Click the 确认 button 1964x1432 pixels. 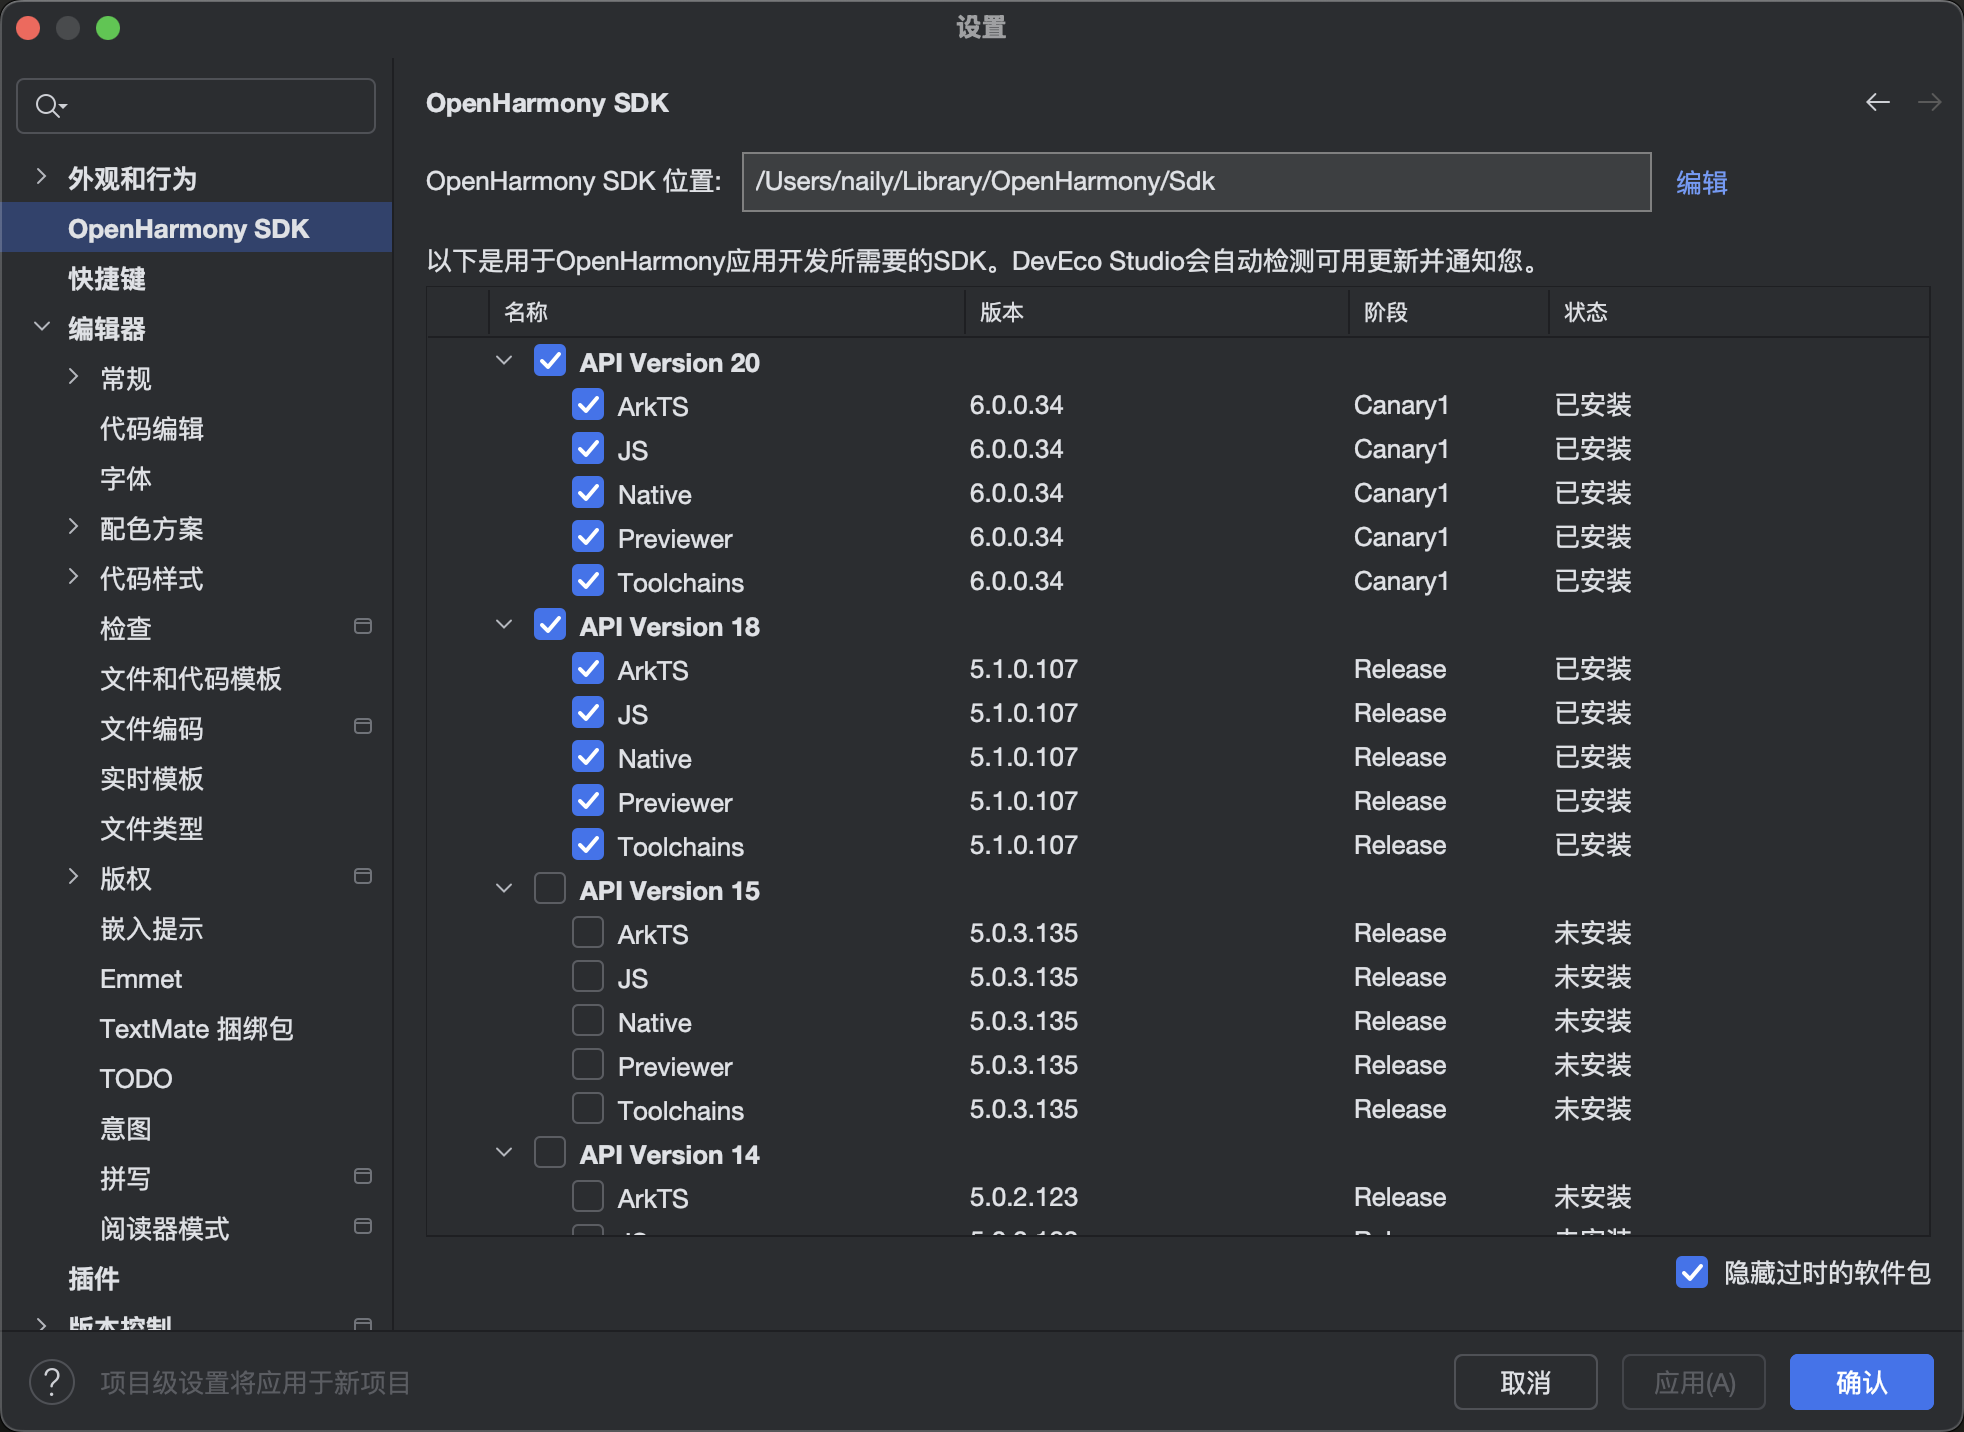1861,1382
